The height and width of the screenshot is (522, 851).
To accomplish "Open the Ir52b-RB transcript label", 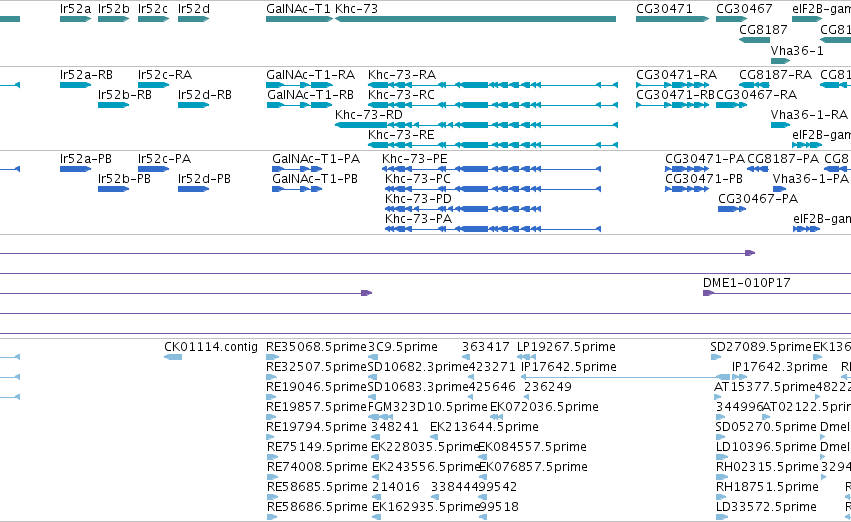I will (x=125, y=94).
